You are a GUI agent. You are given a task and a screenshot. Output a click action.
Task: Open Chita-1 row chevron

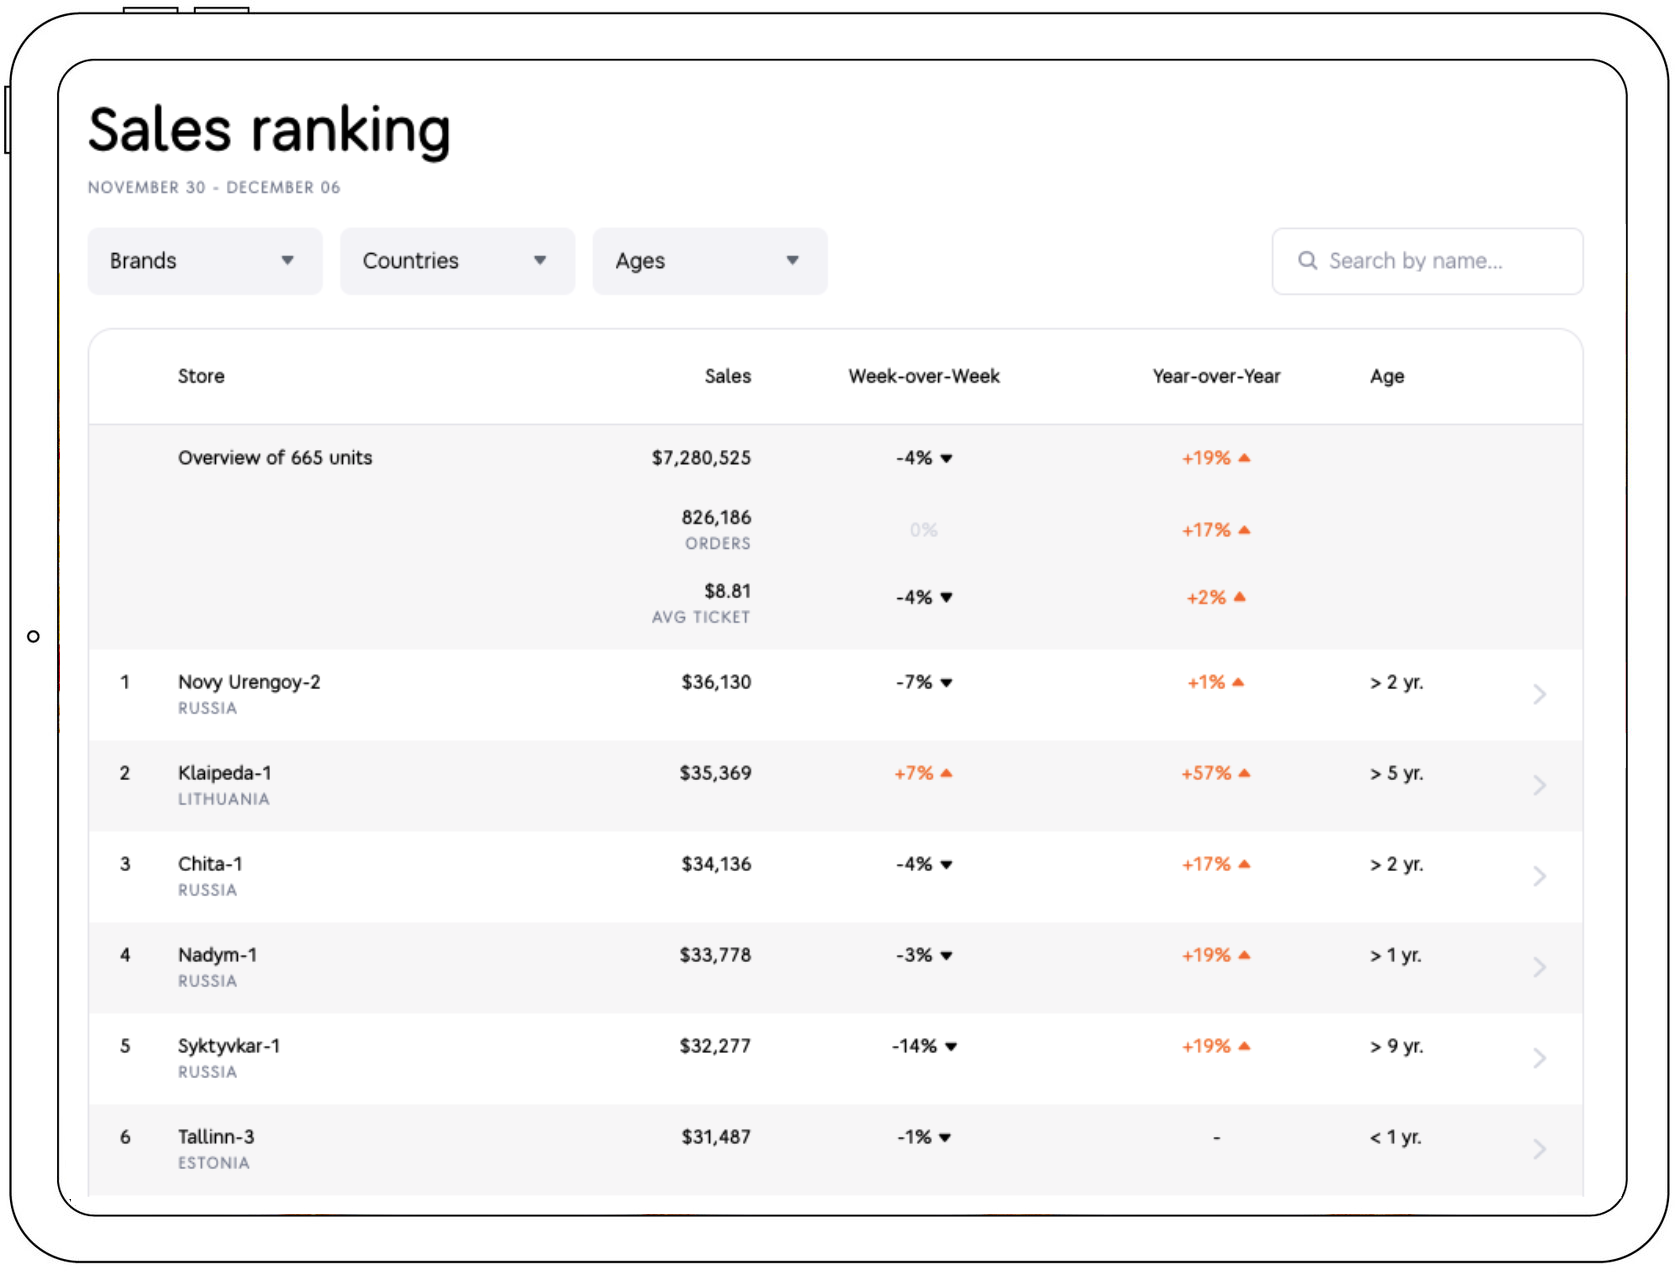tap(1540, 876)
